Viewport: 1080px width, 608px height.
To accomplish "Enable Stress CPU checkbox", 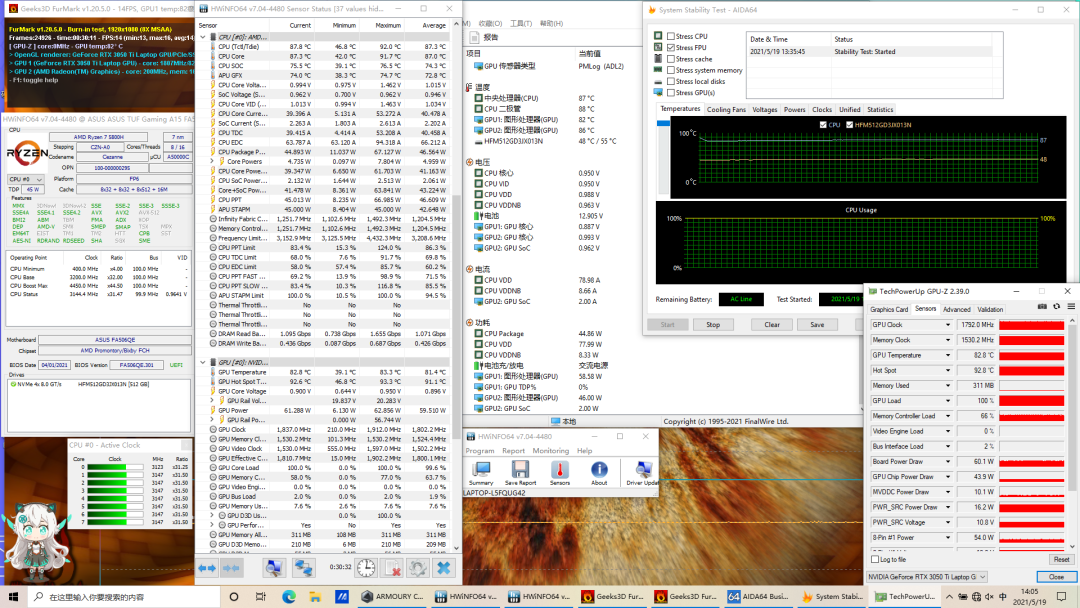I will 671,36.
